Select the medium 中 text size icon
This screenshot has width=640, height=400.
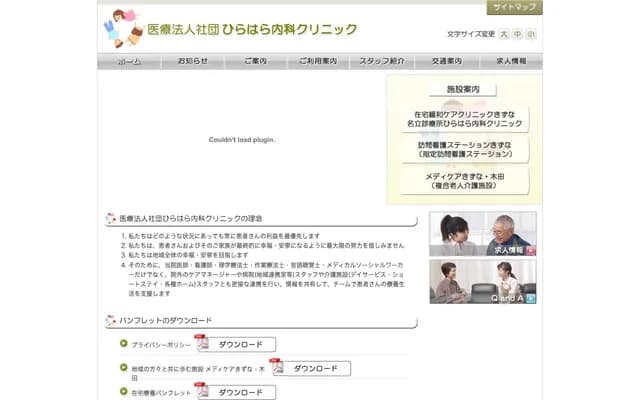517,34
